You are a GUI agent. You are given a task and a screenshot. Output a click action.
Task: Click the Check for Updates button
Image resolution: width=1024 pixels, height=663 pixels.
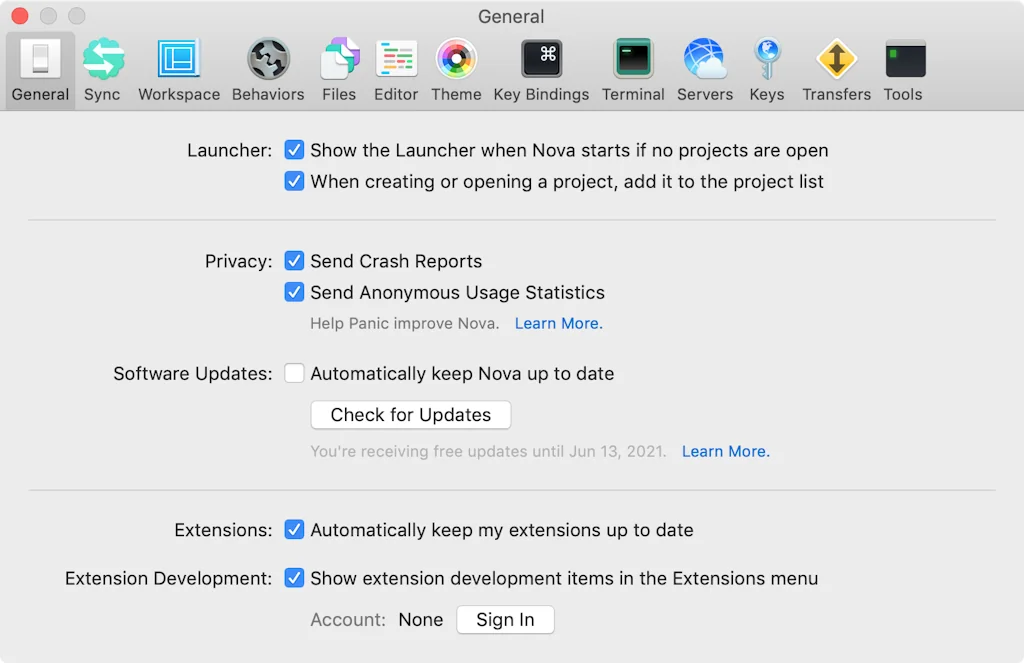[x=410, y=414]
